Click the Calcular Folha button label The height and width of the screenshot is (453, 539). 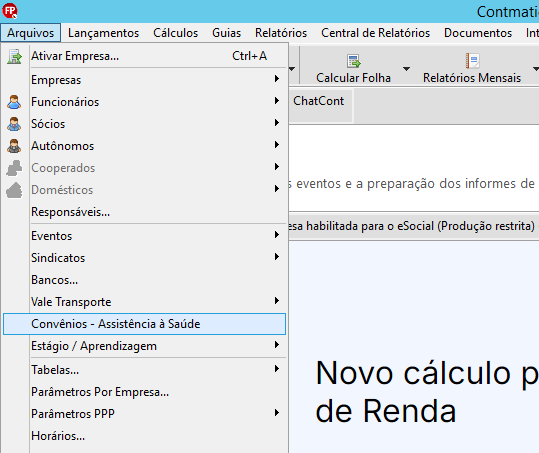pos(353,78)
